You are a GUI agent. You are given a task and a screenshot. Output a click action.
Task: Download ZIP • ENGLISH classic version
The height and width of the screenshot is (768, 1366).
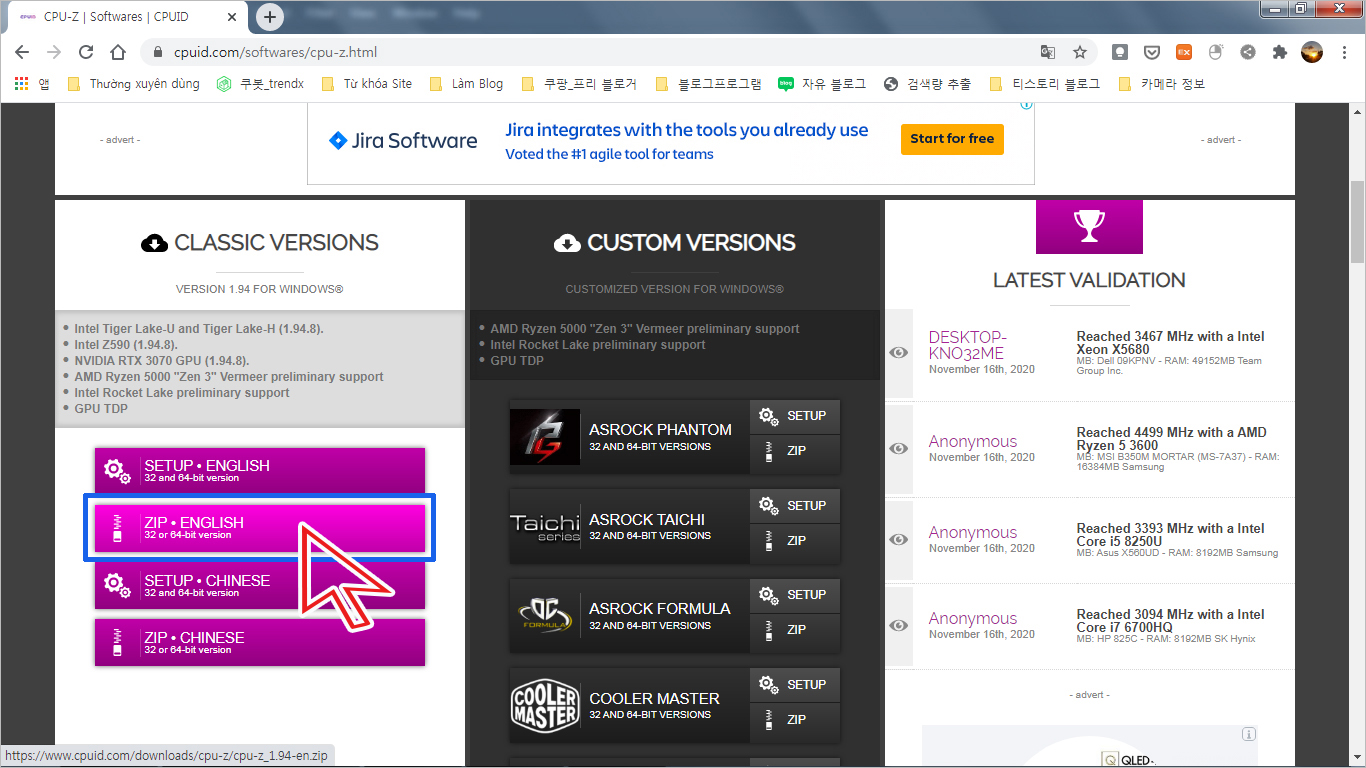coord(260,527)
